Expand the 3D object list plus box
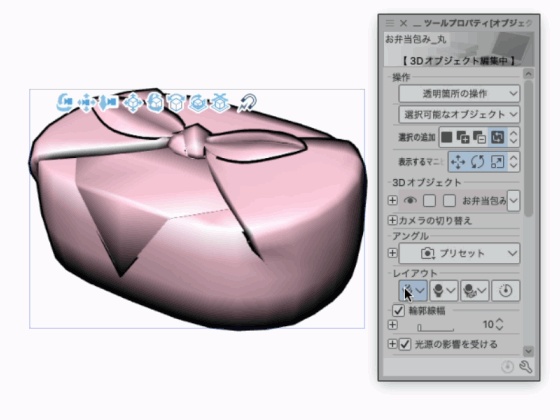The width and height of the screenshot is (560, 420). coord(392,200)
